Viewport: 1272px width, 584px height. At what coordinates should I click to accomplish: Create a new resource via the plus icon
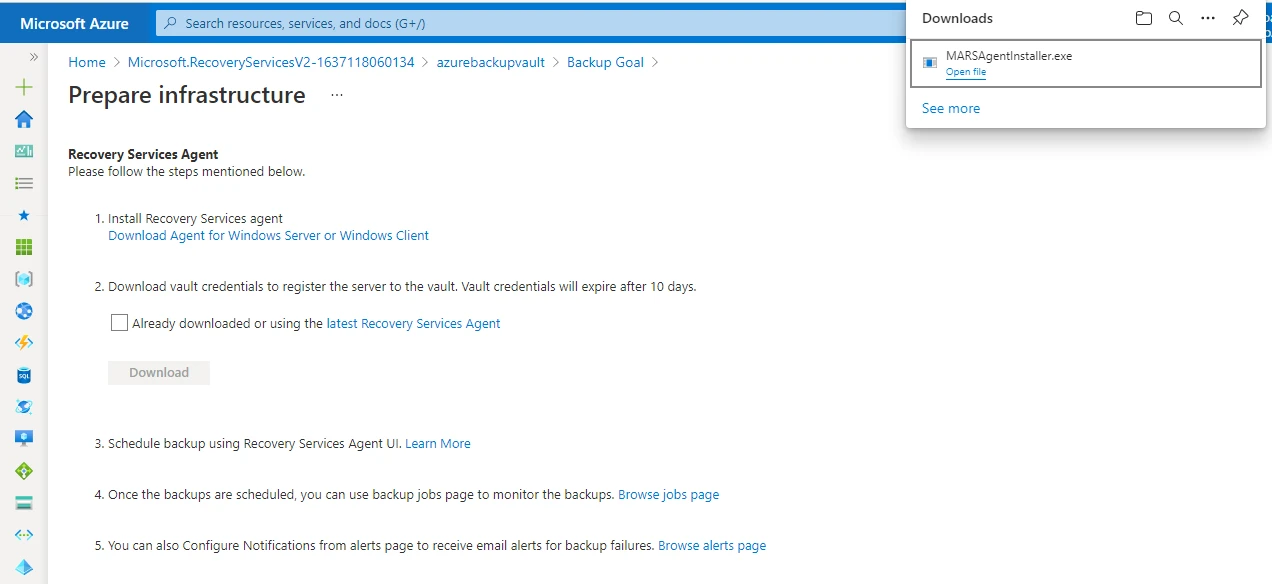[x=24, y=87]
